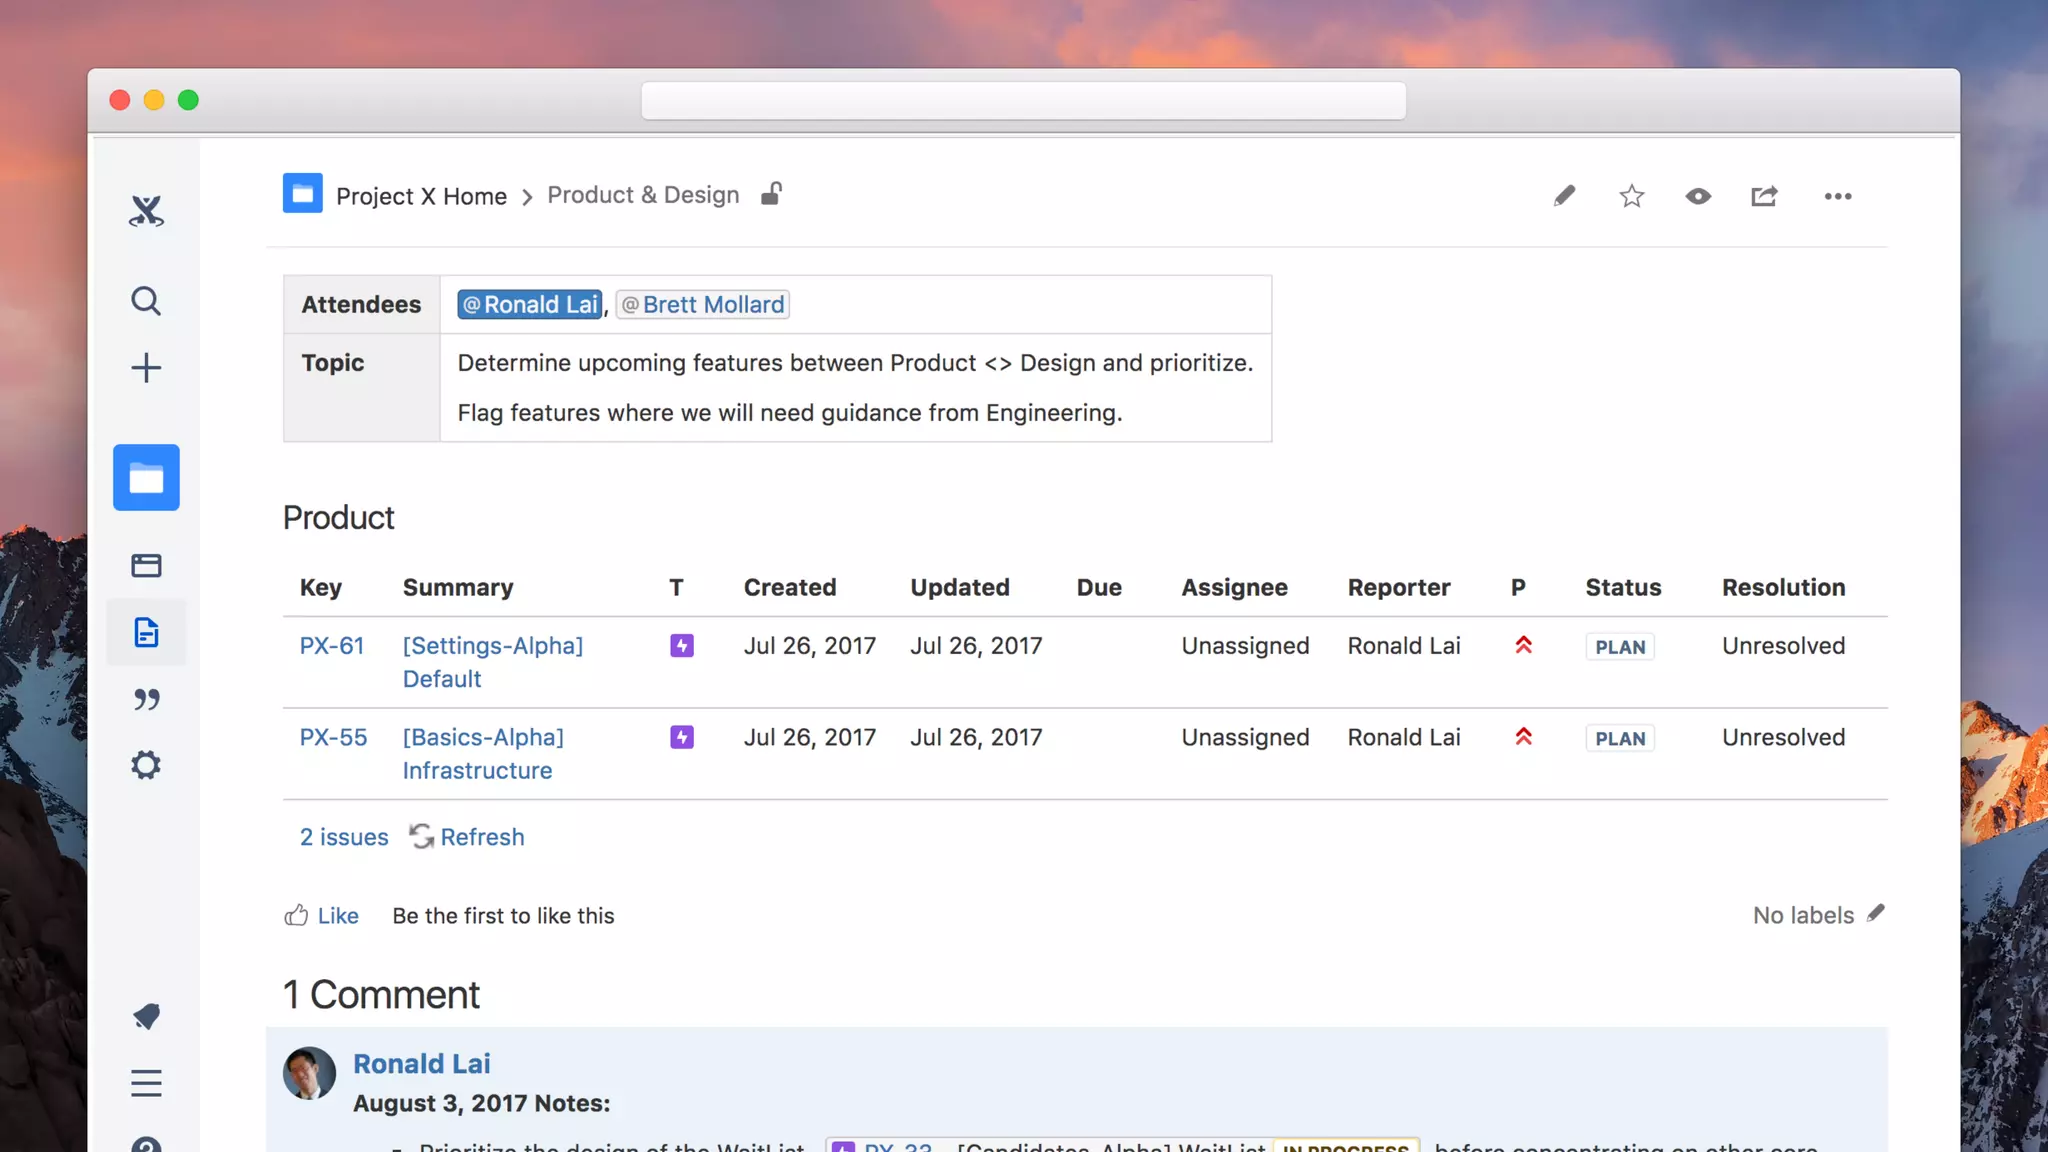
Task: Refresh the Jira issues table
Action: [467, 837]
